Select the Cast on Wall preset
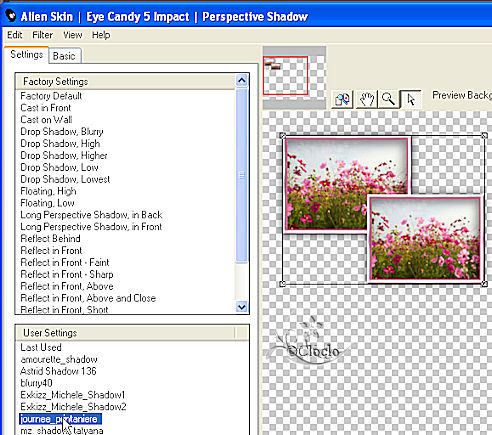Viewport: 492px width, 435px height. point(46,120)
